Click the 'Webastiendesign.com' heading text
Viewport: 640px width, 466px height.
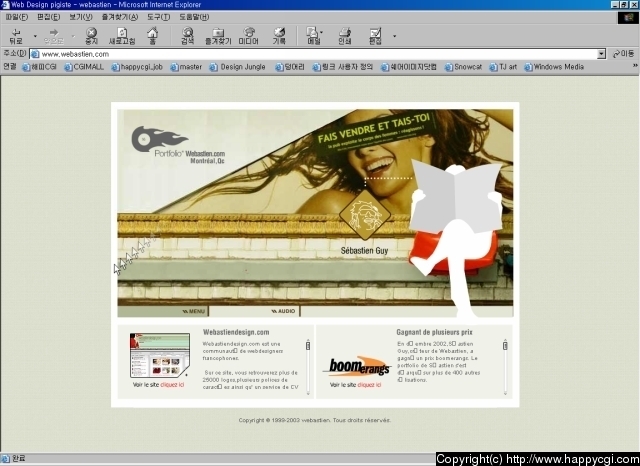[236, 332]
